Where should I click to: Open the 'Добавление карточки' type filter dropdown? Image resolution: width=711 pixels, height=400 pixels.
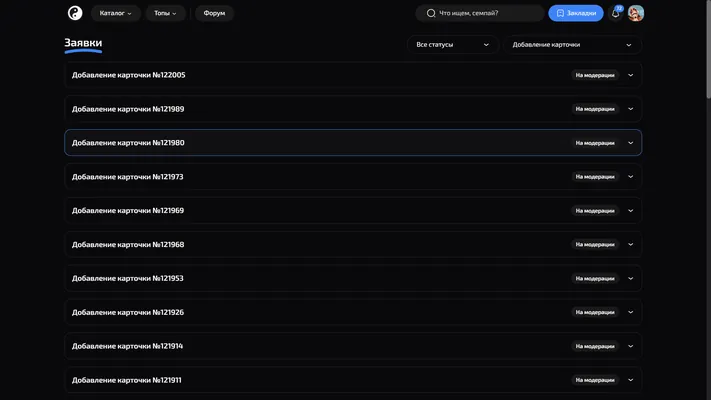tap(572, 44)
